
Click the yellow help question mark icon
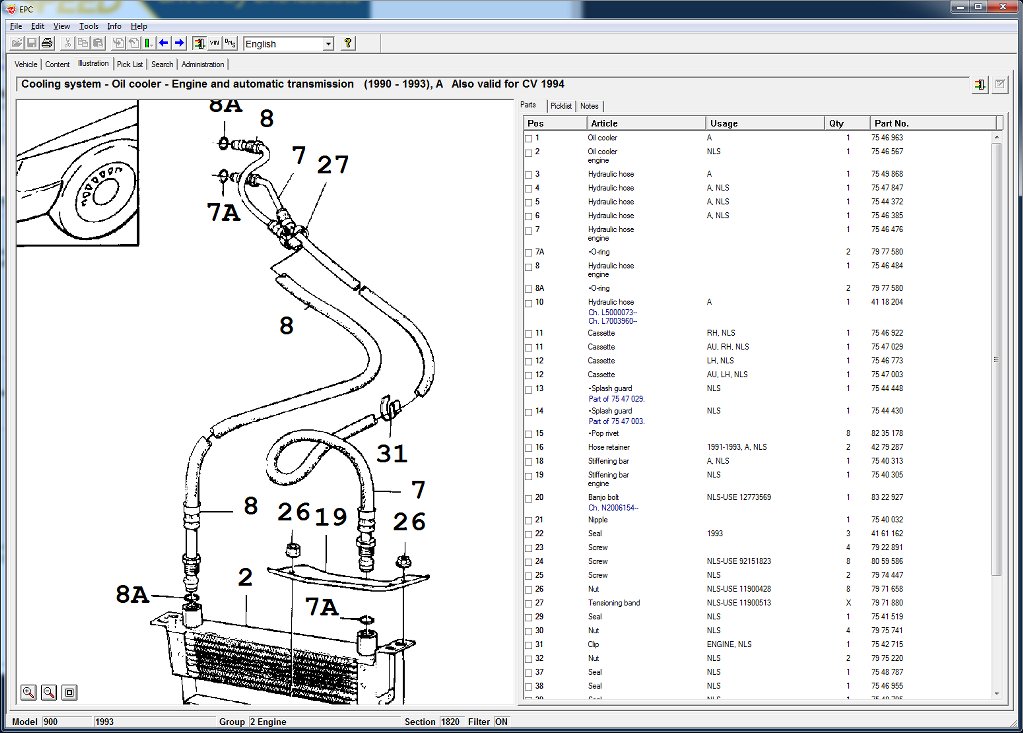(x=347, y=43)
